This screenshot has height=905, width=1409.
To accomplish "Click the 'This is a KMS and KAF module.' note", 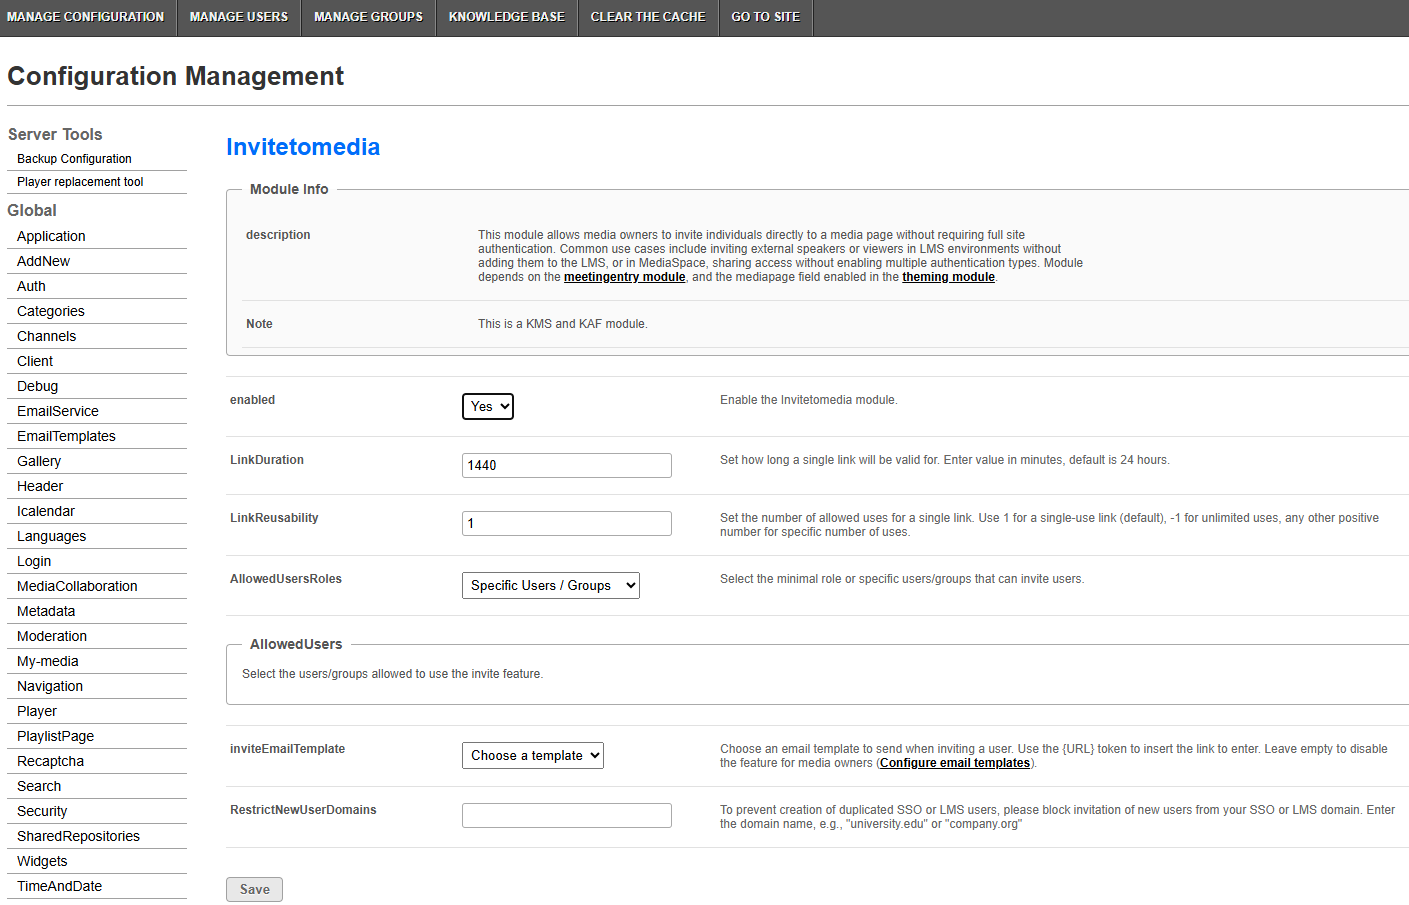I will click(563, 324).
